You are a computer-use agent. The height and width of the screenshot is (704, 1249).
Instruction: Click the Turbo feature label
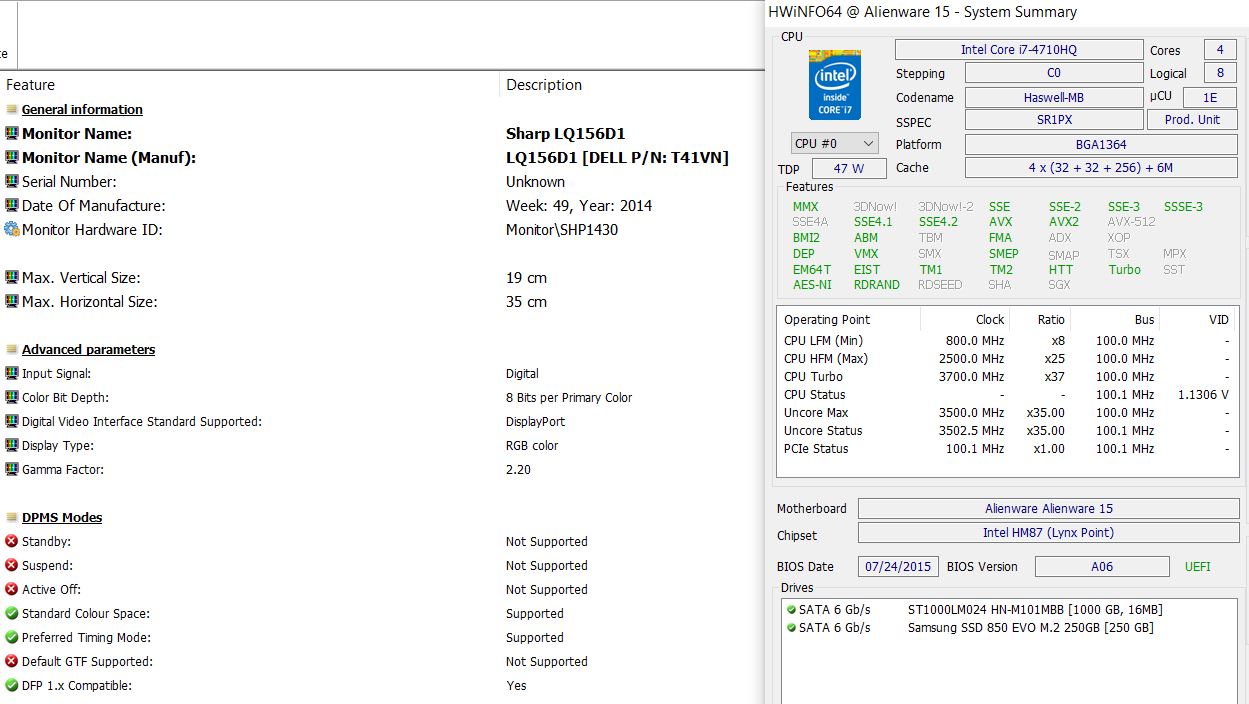(1124, 270)
